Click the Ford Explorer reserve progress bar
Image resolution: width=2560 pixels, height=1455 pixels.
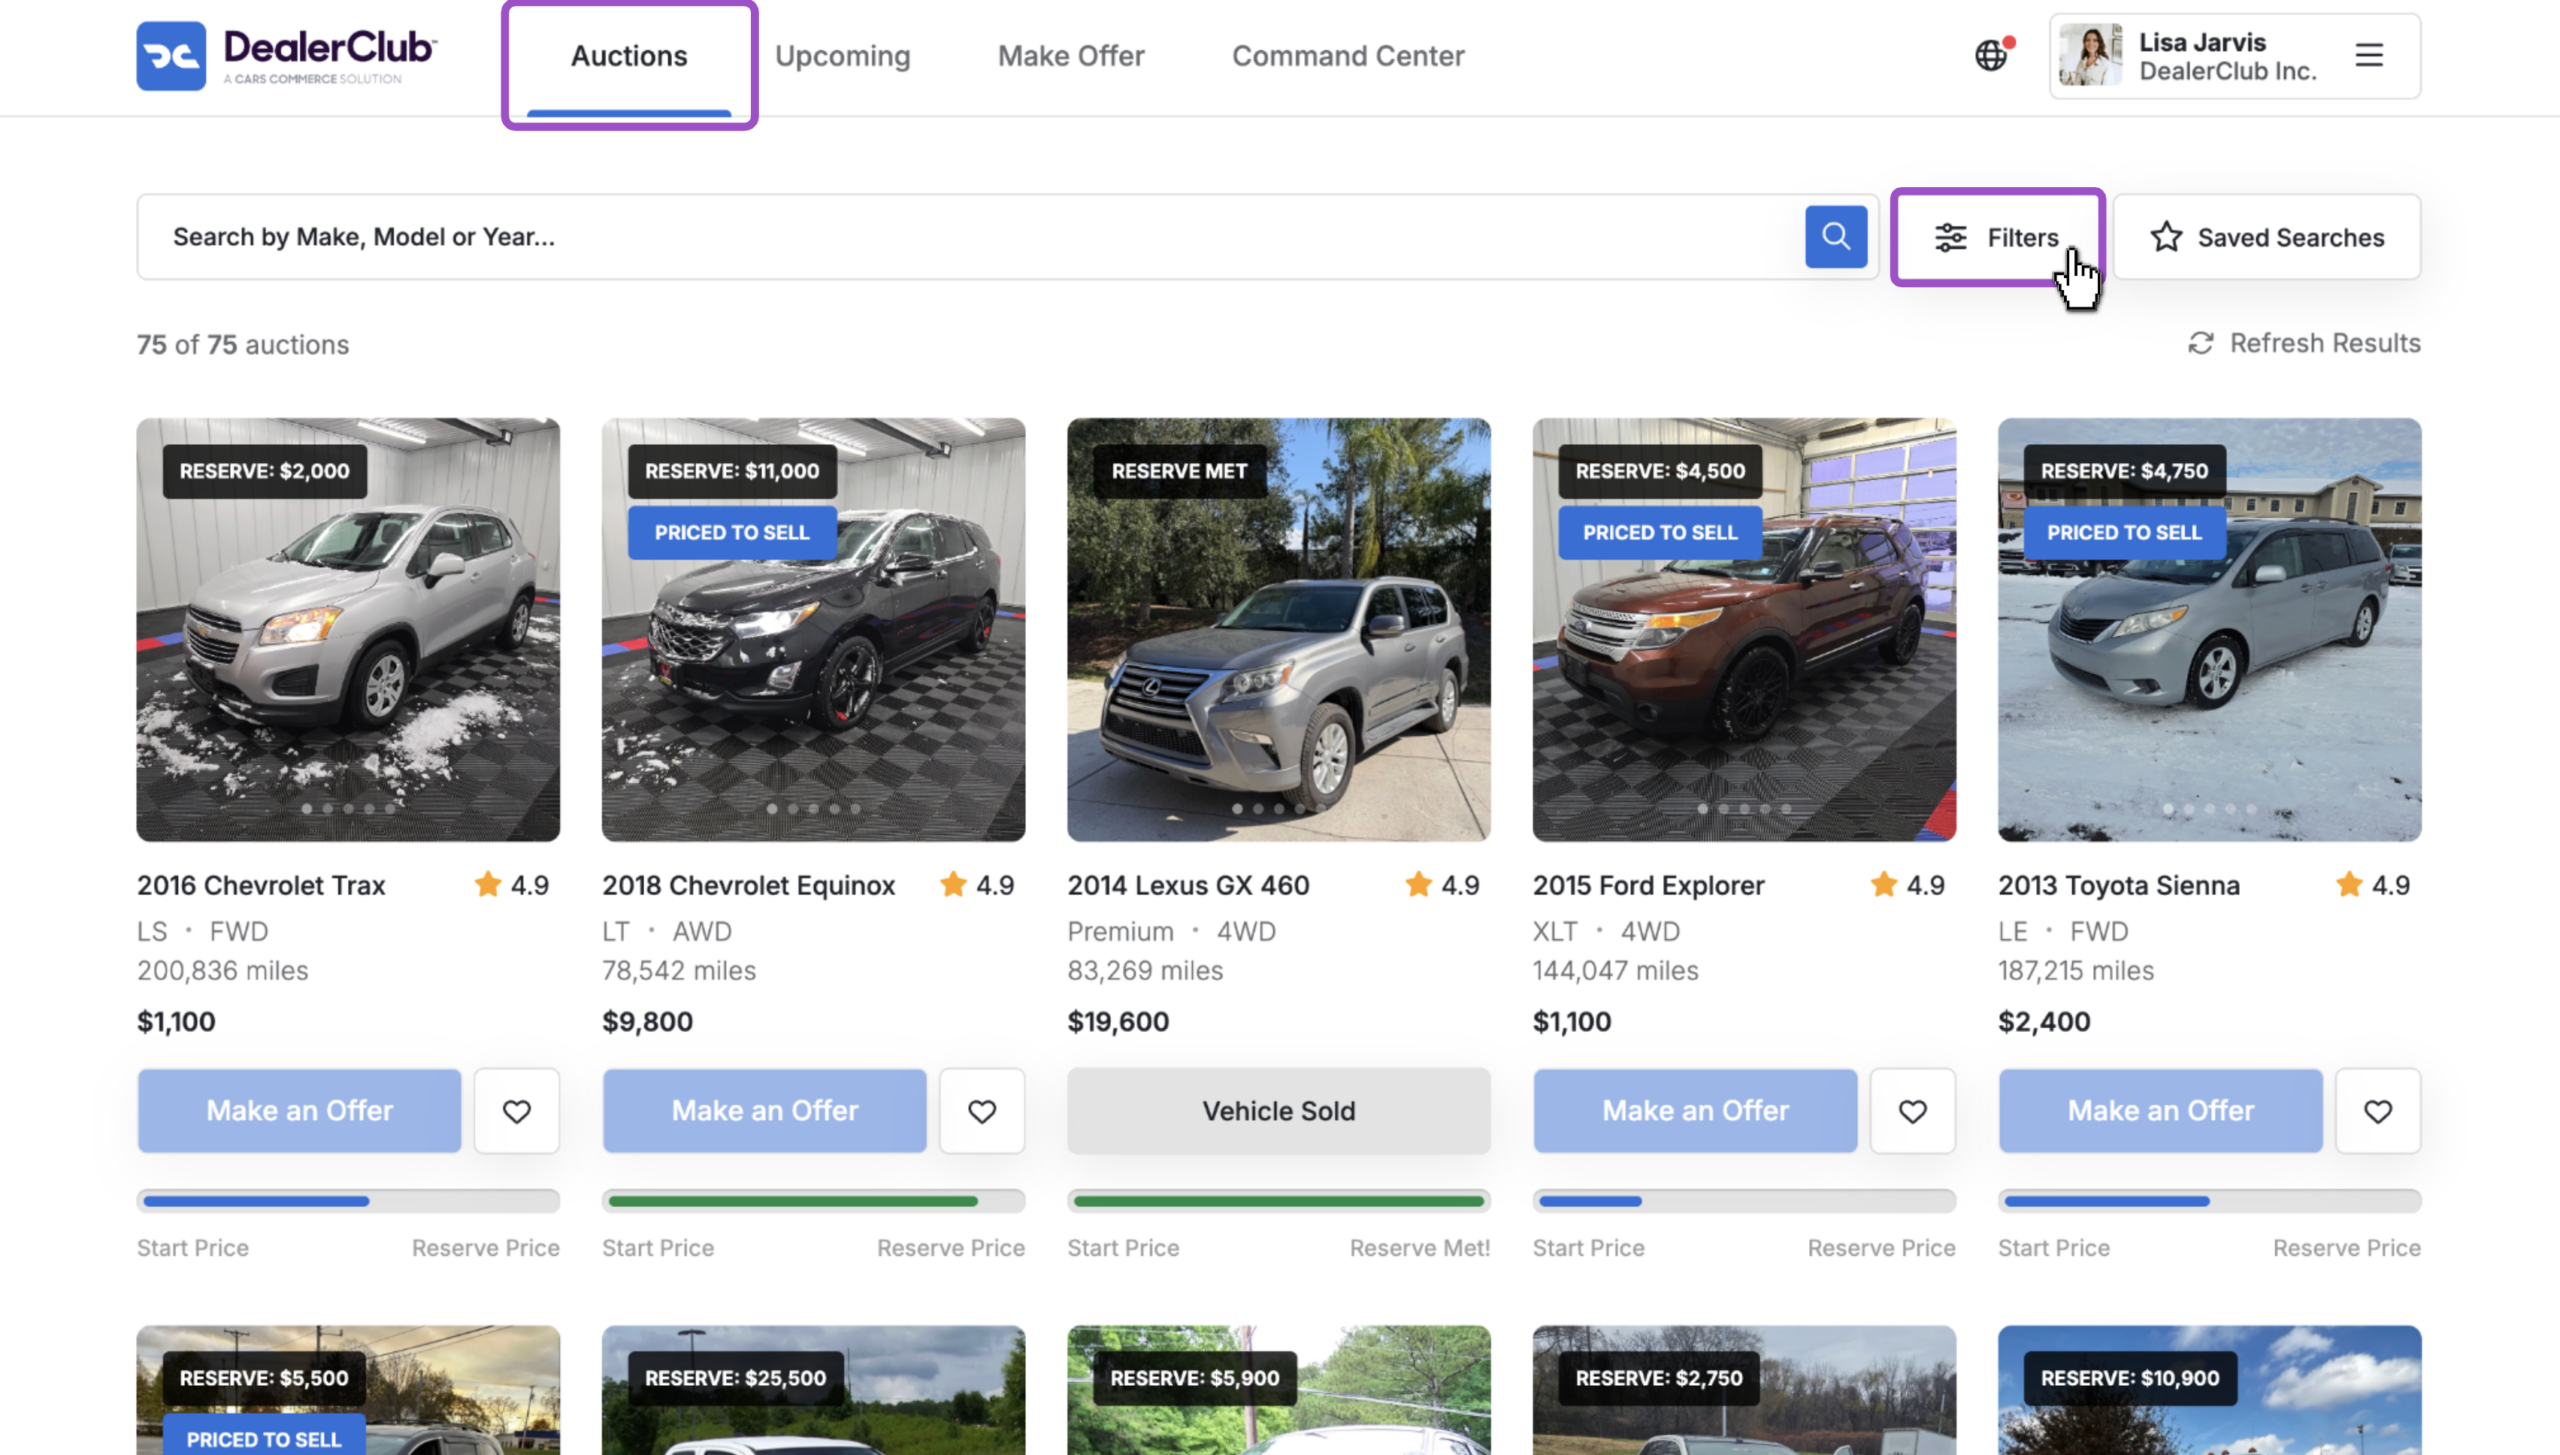[x=1744, y=1200]
